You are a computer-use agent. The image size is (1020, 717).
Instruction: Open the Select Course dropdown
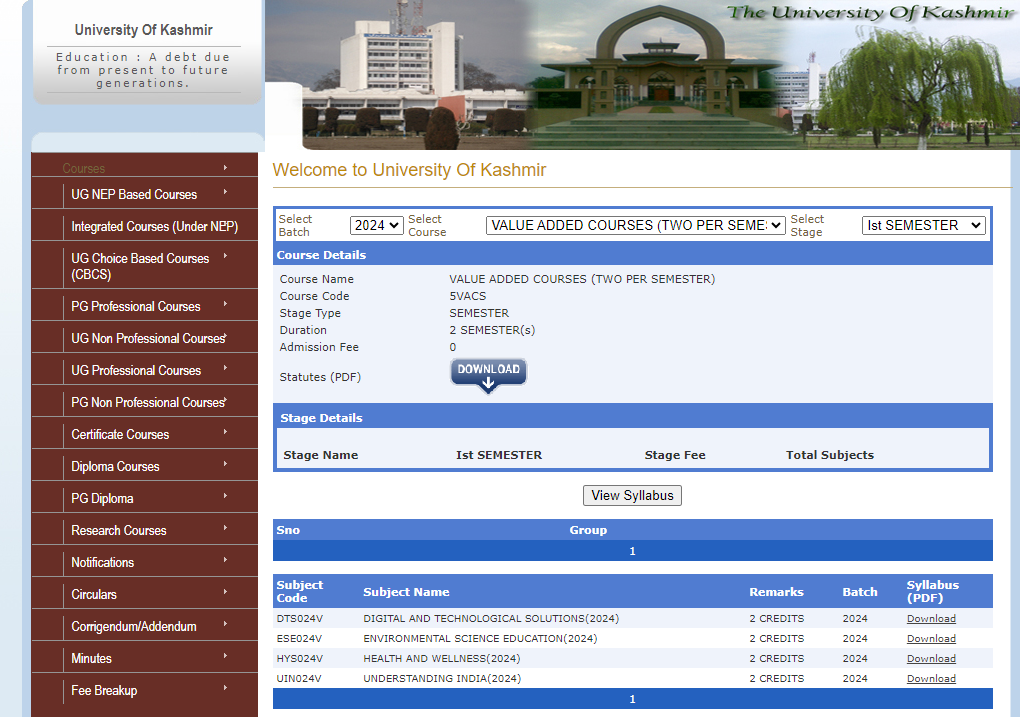pos(636,225)
